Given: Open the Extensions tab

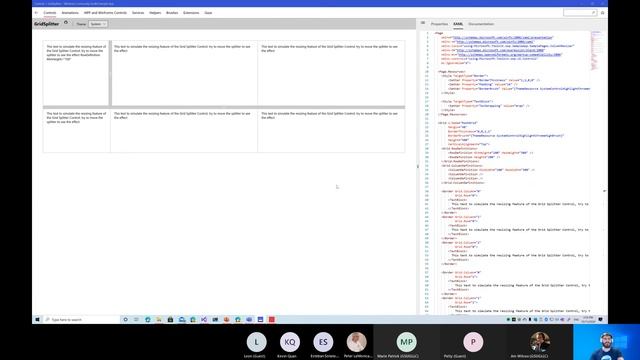Looking at the screenshot, I should [191, 13].
